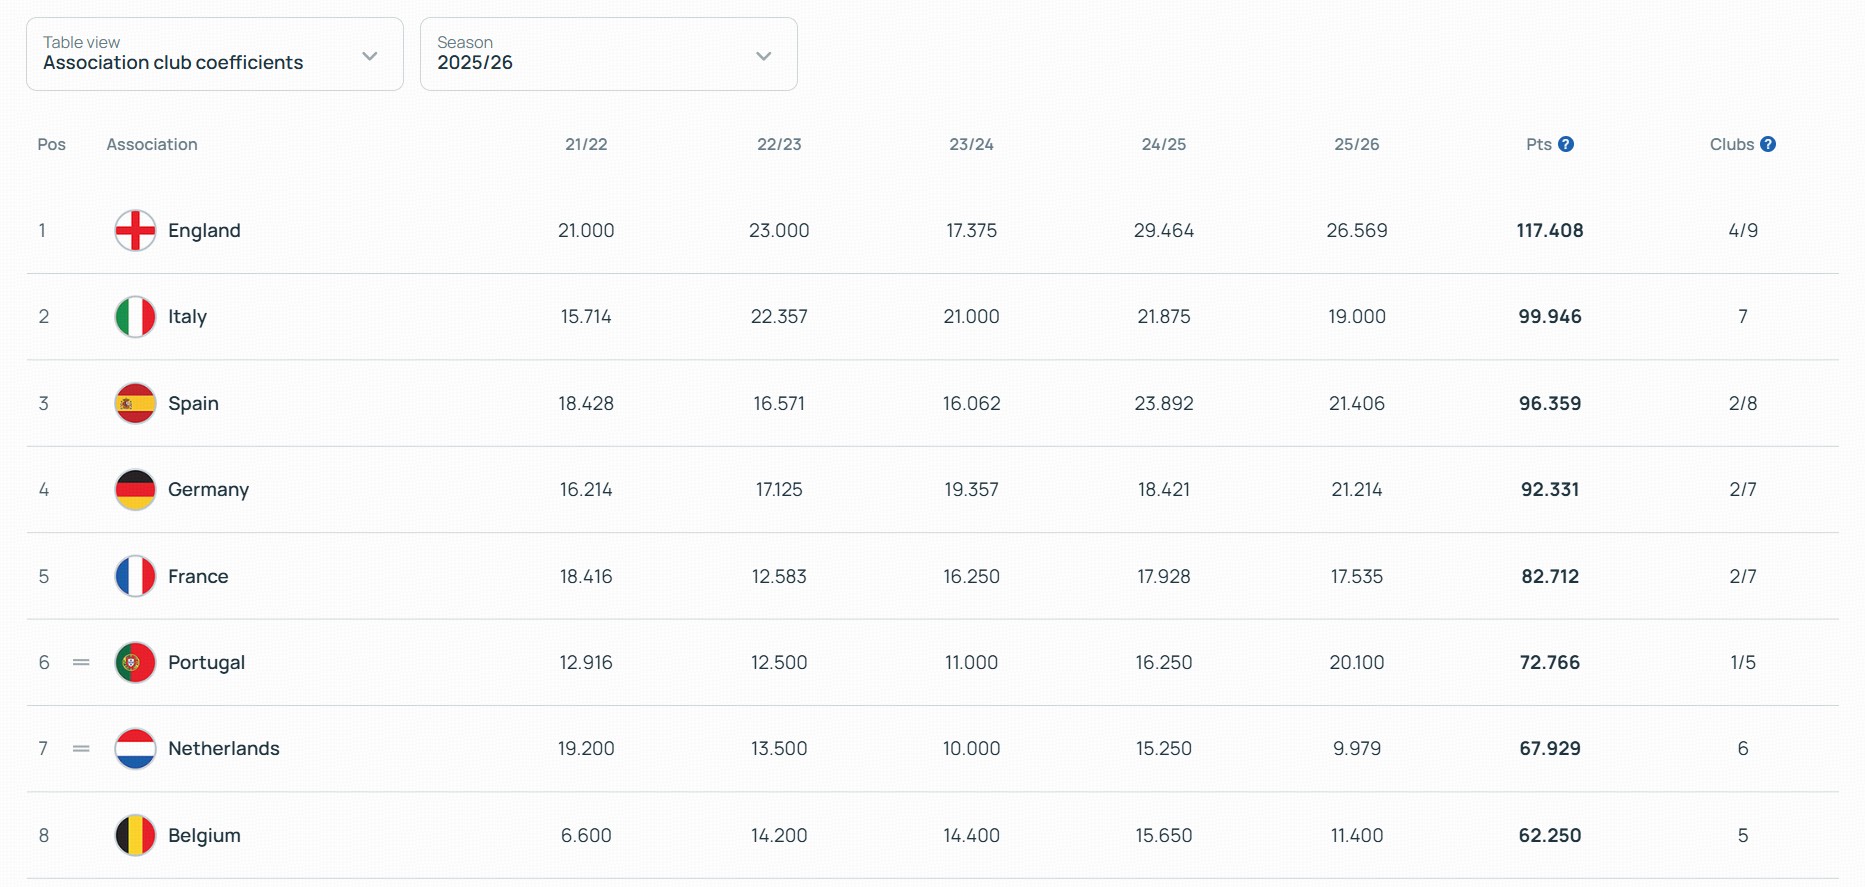Open the Table view dropdown
1865x887 pixels.
pos(214,54)
